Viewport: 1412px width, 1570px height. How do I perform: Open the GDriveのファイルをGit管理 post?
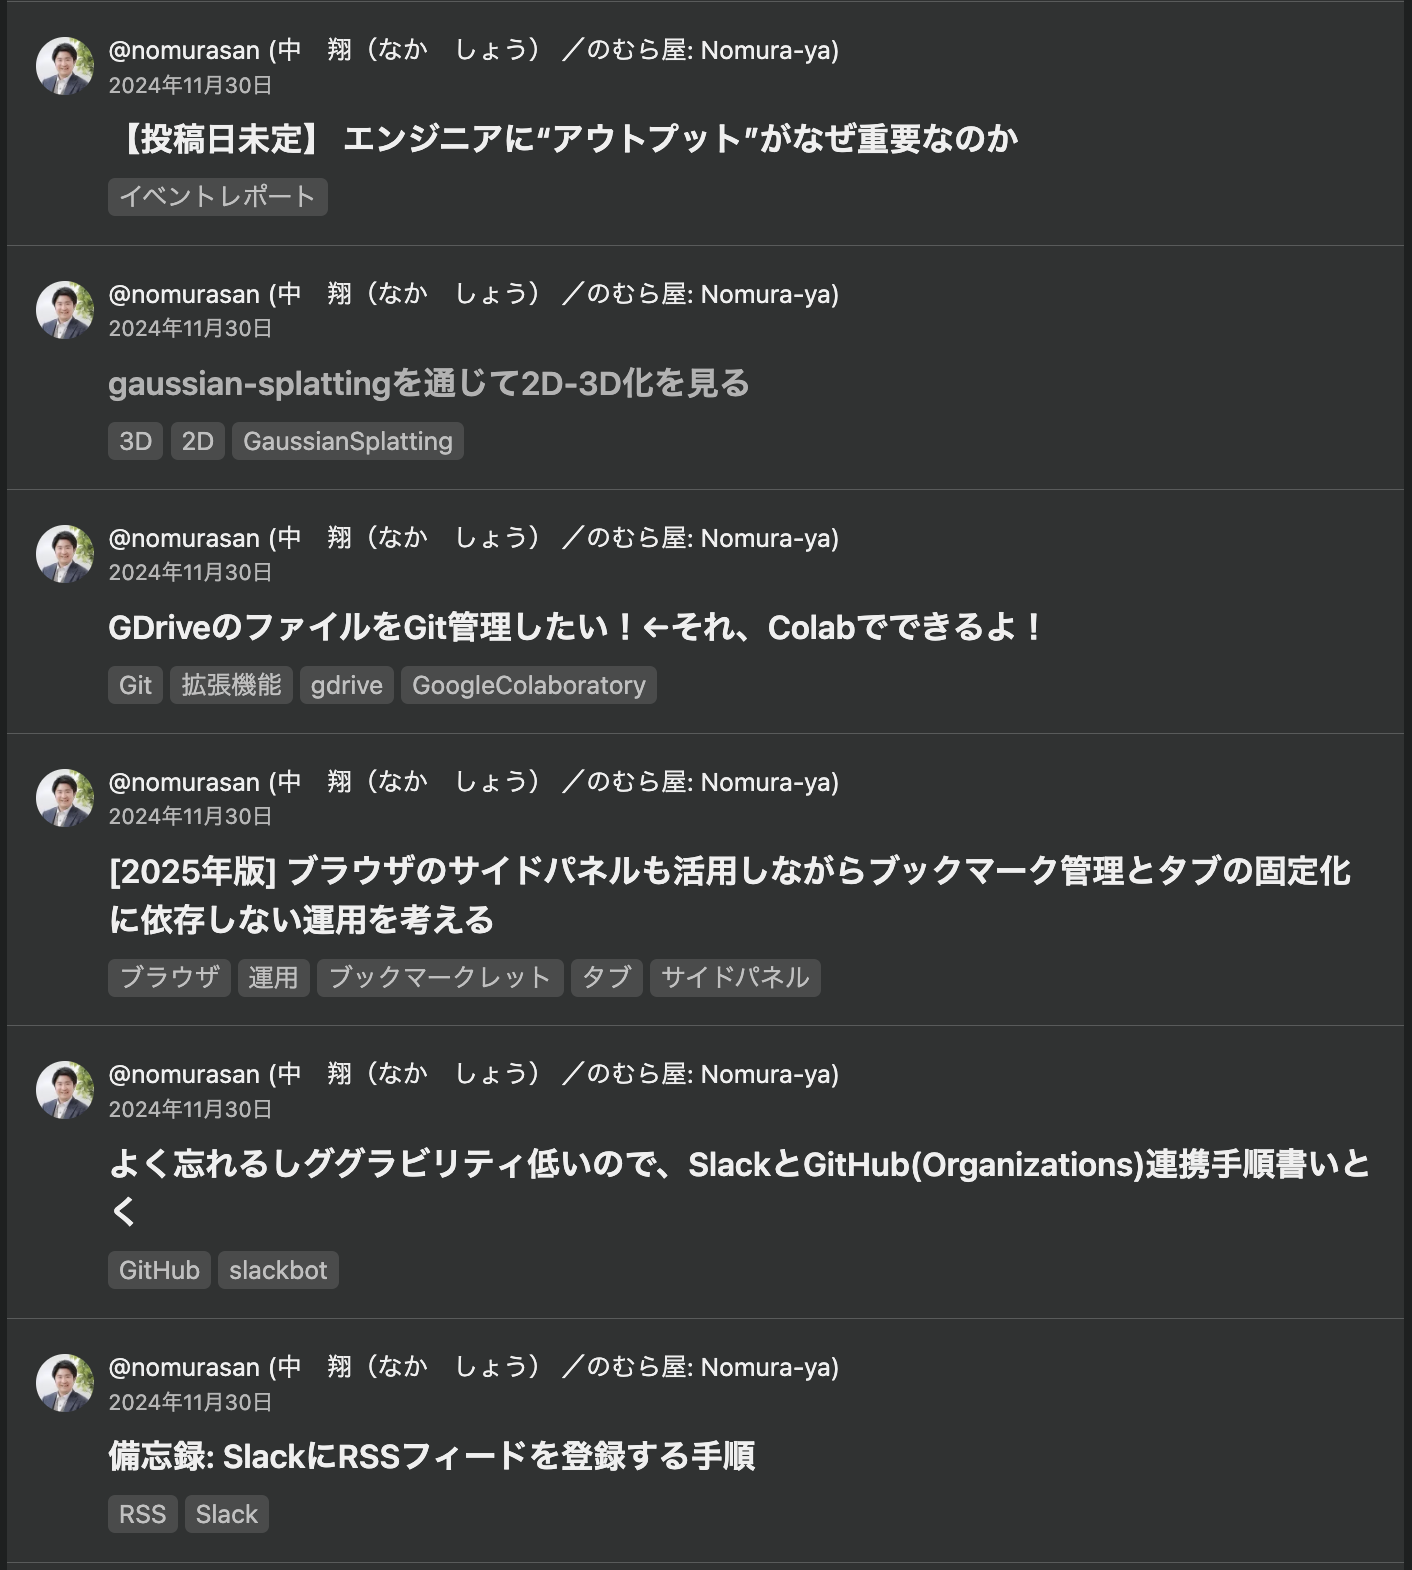click(574, 626)
